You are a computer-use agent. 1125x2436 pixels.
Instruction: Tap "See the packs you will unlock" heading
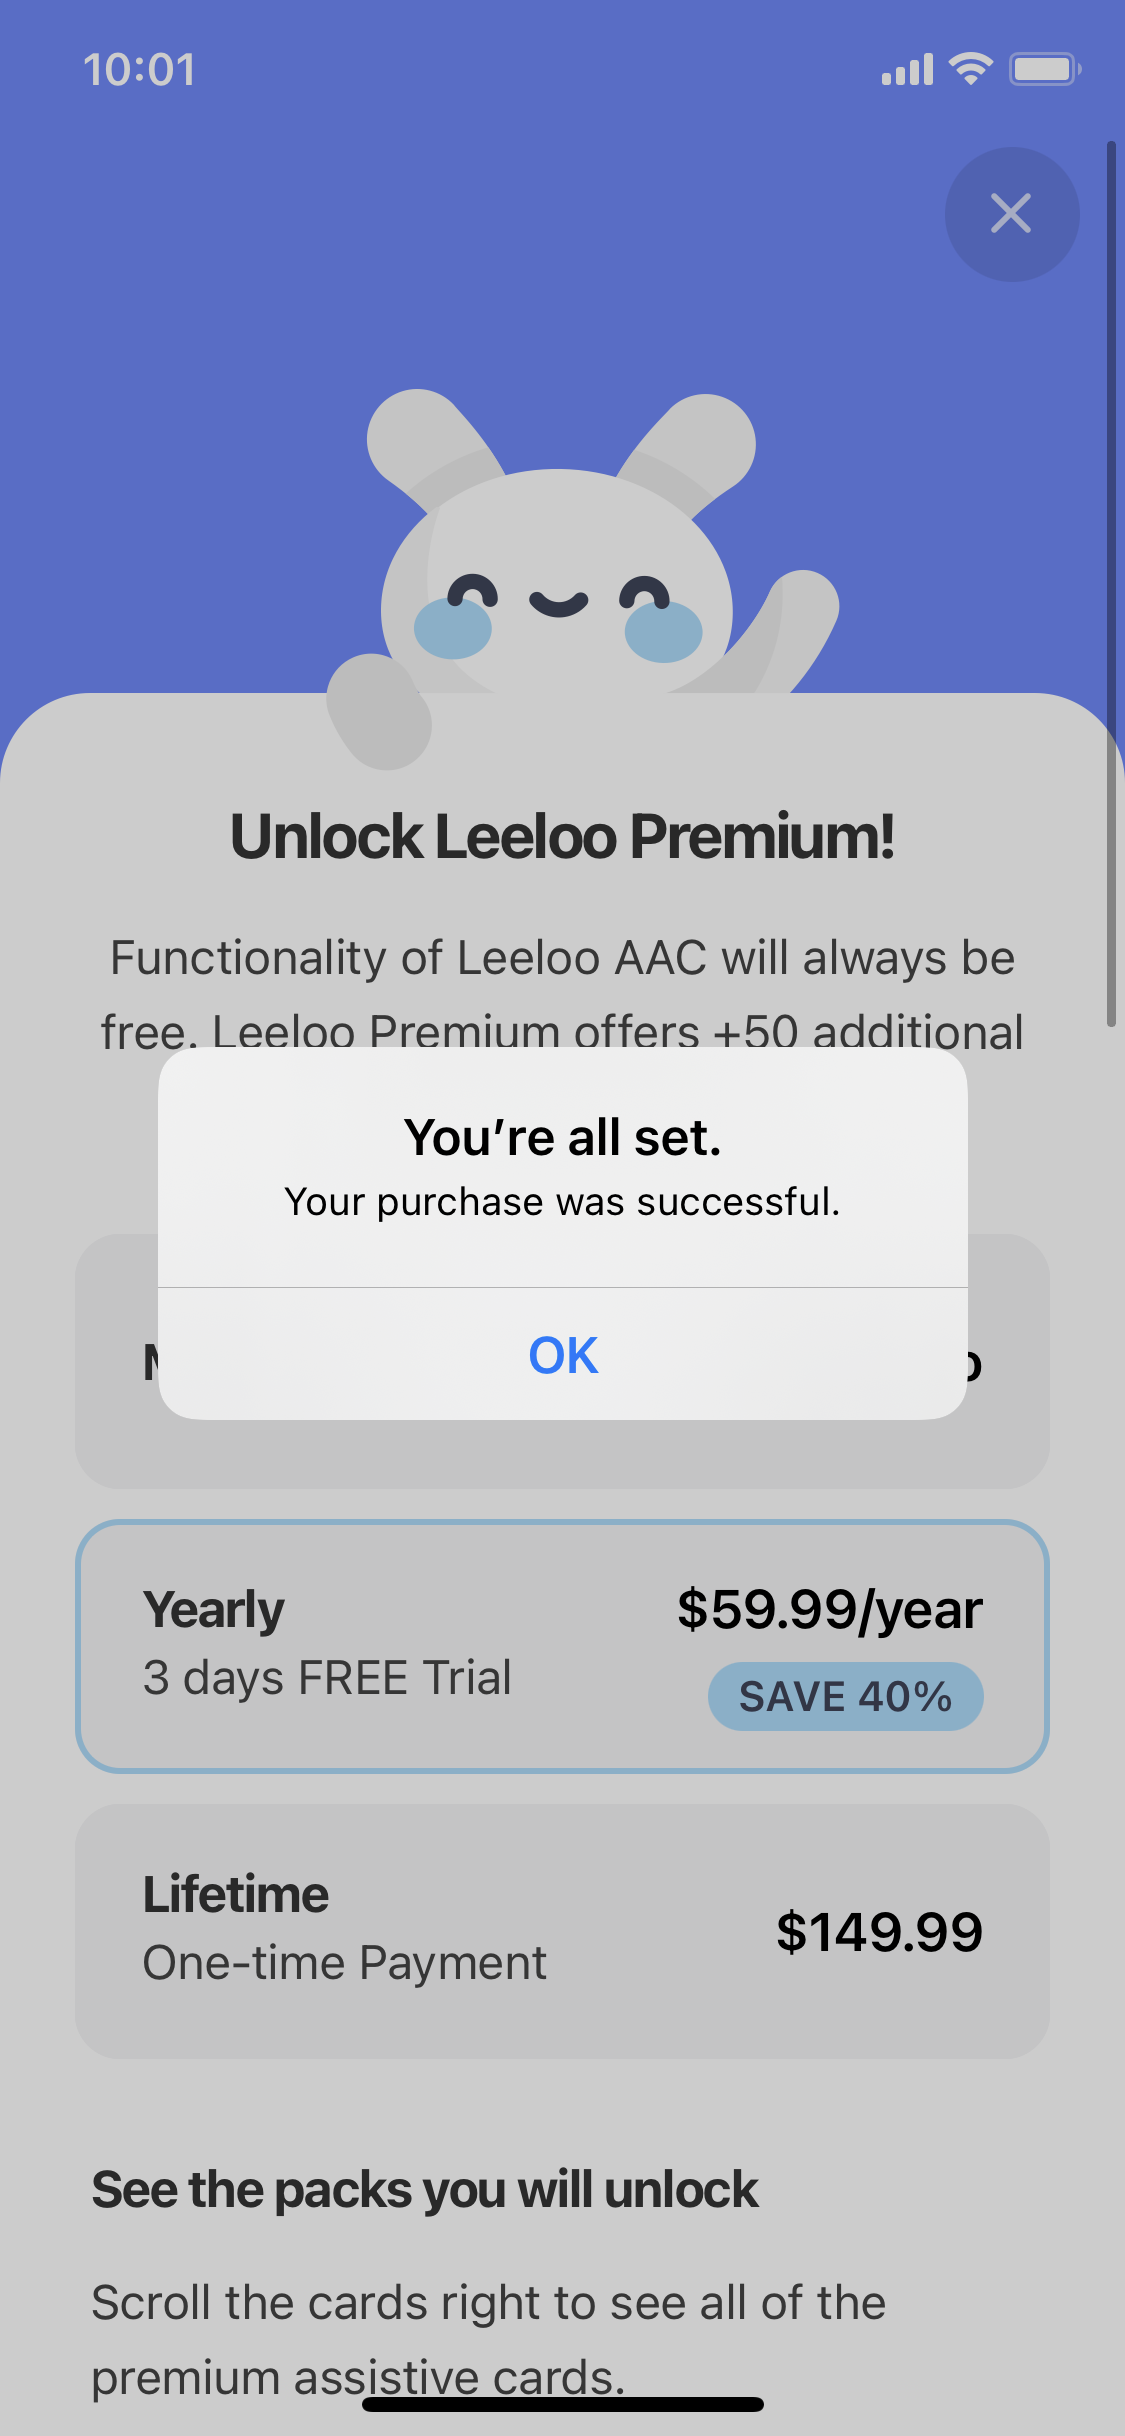425,2189
